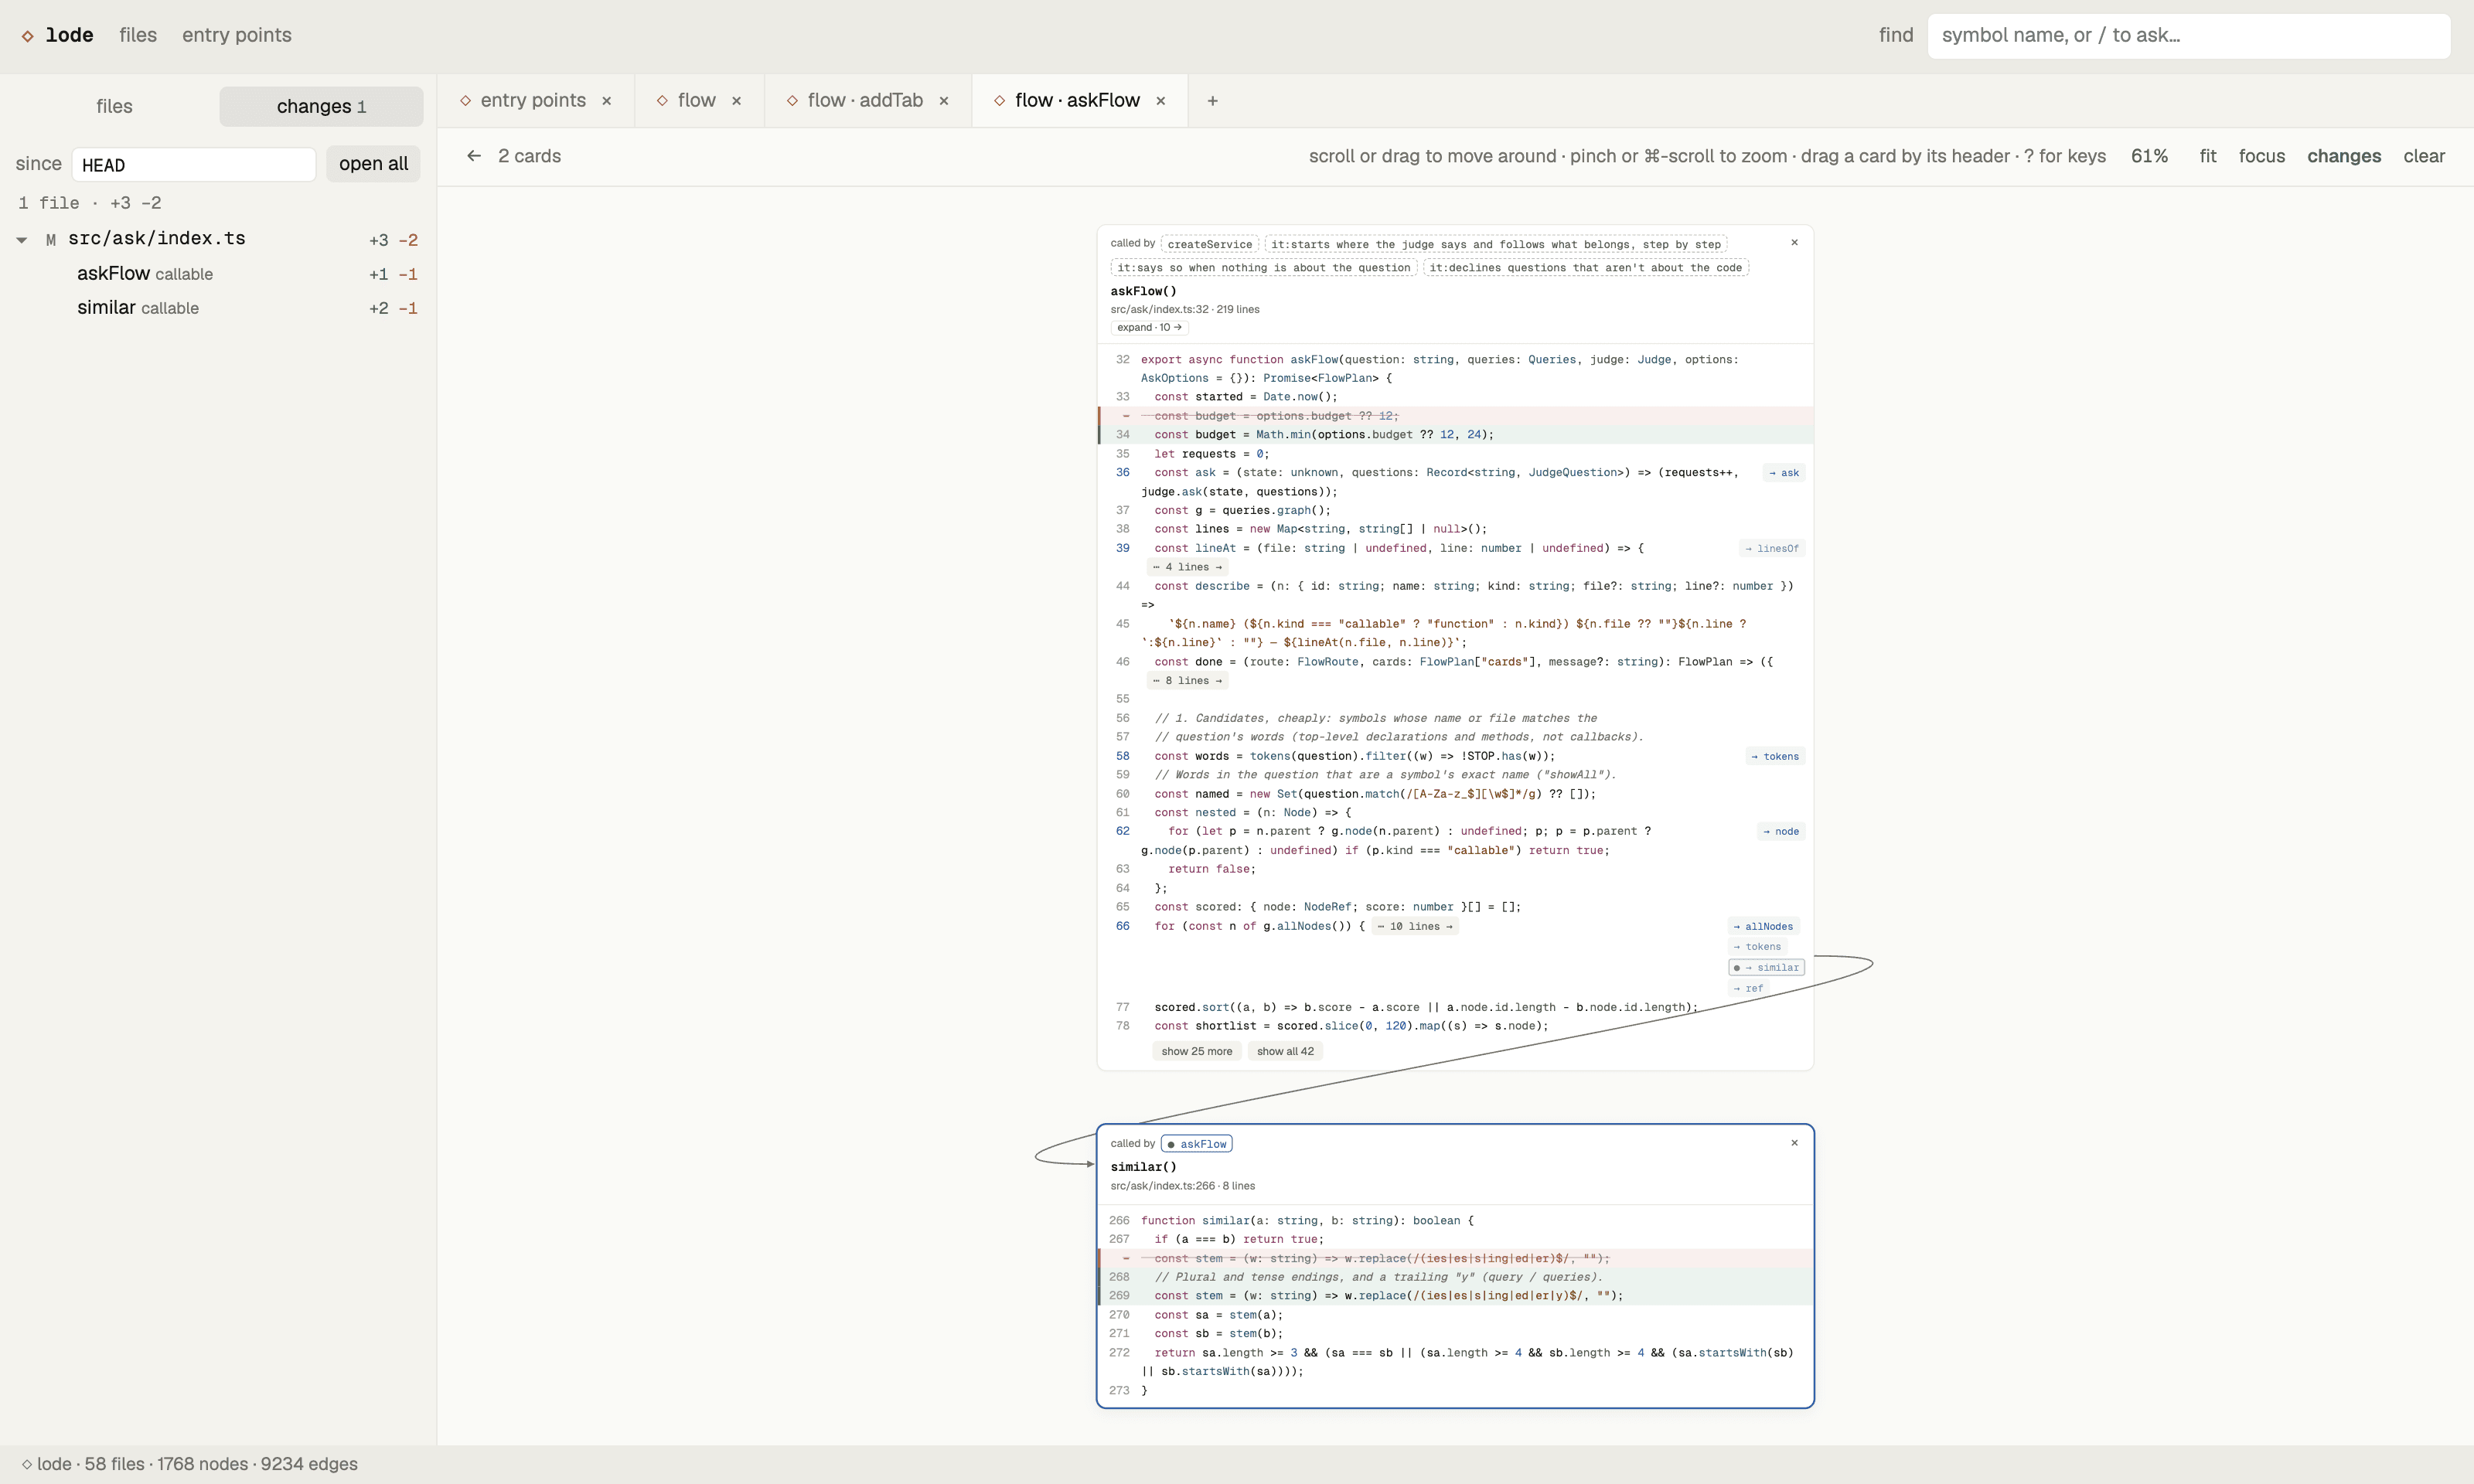This screenshot has width=2474, height=1484.
Task: Open entry points in top navigation
Action: coord(237,35)
